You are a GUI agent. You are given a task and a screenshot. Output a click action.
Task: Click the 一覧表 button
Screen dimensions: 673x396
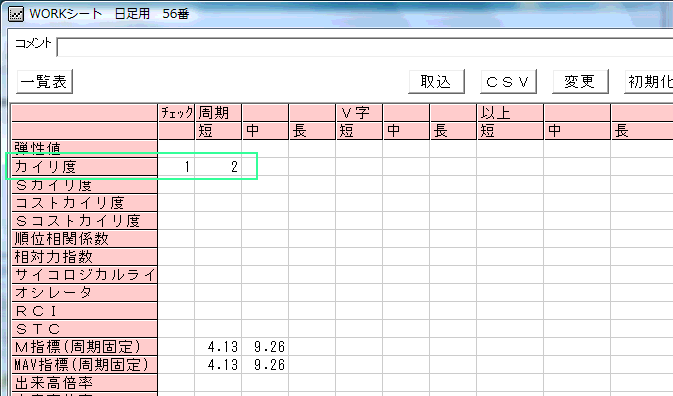tap(44, 82)
